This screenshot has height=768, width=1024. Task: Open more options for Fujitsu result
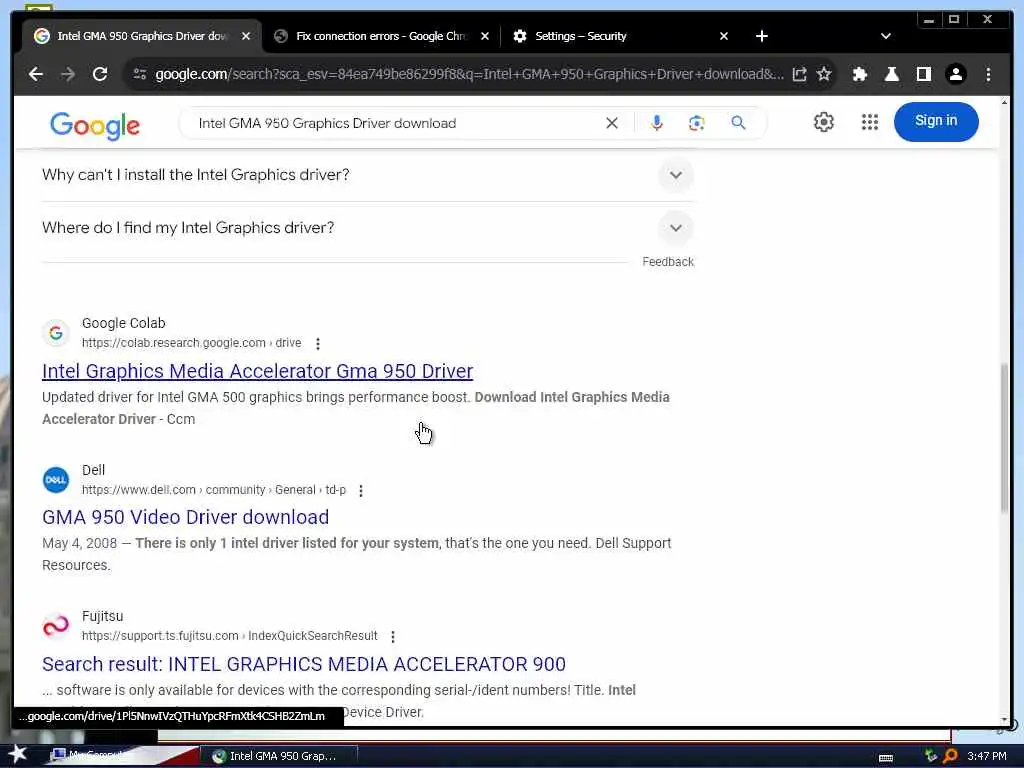(392, 637)
